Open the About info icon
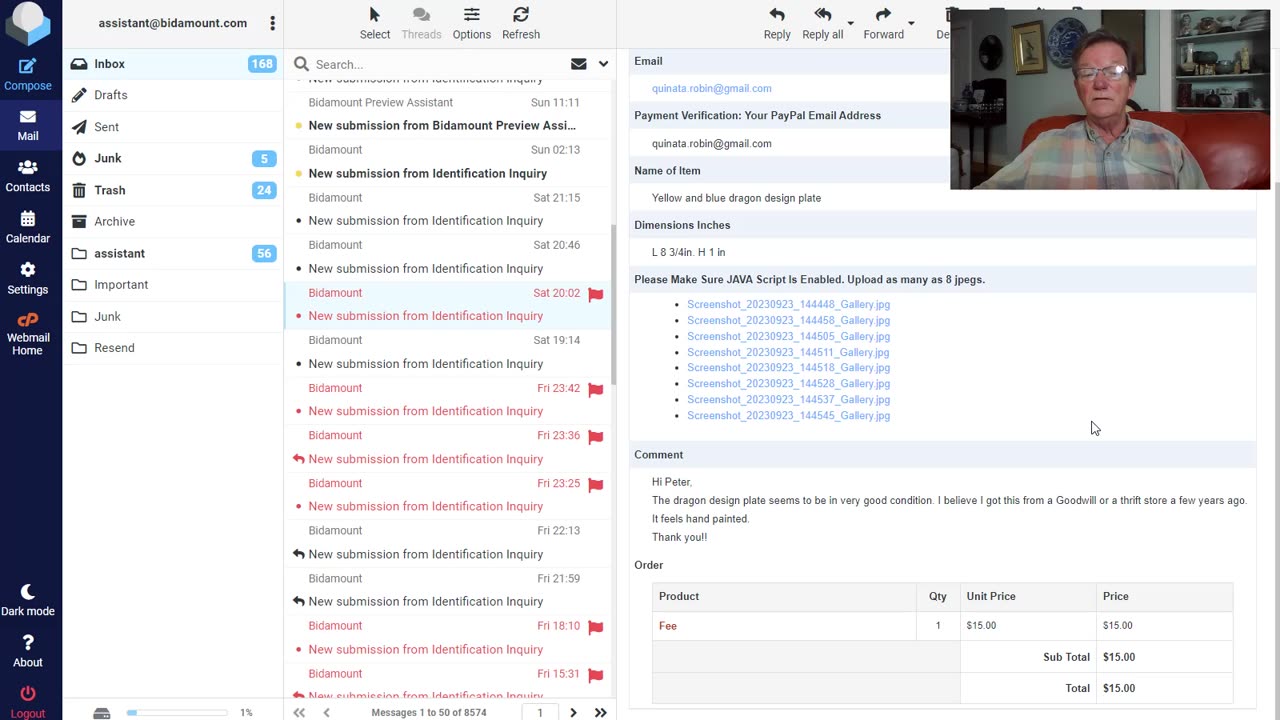Image resolution: width=1280 pixels, height=720 pixels. pyautogui.click(x=27, y=651)
